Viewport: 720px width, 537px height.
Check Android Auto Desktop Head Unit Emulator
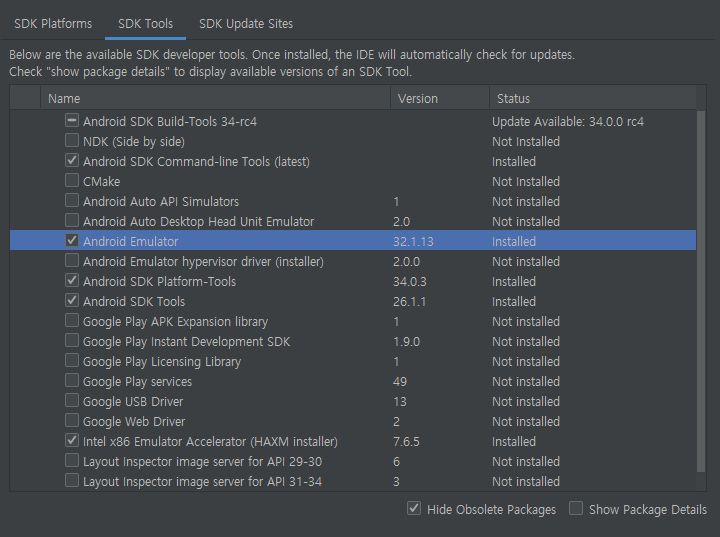pyautogui.click(x=72, y=220)
